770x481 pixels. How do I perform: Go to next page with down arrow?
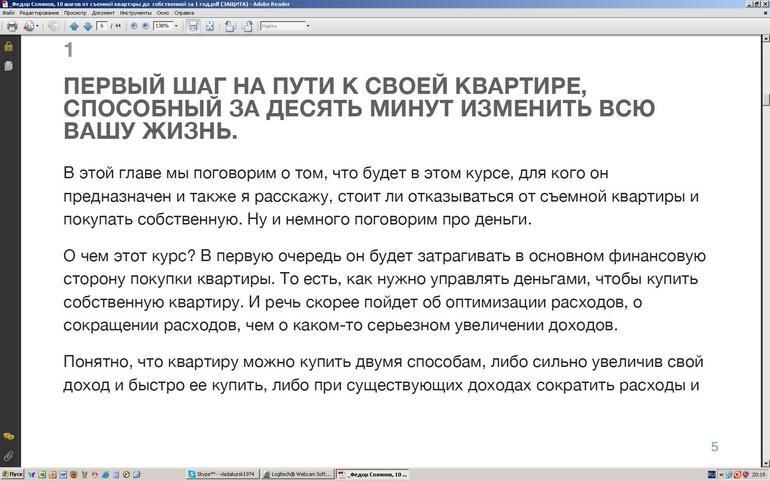pyautogui.click(x=87, y=26)
